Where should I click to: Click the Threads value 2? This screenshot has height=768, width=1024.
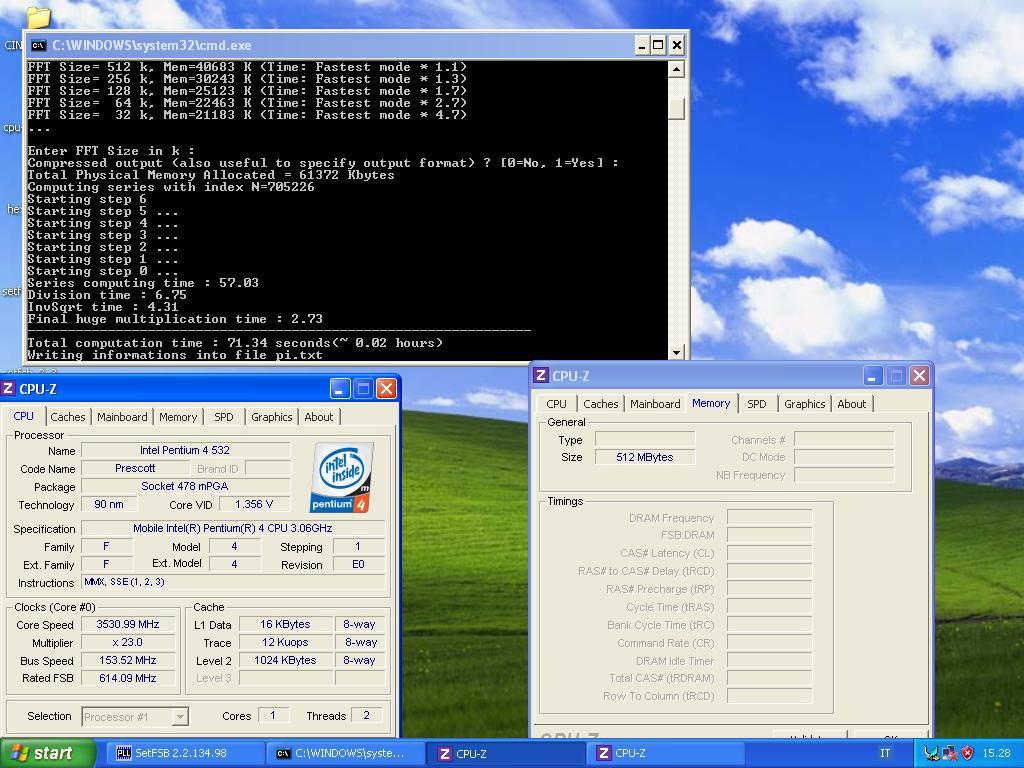click(x=366, y=716)
